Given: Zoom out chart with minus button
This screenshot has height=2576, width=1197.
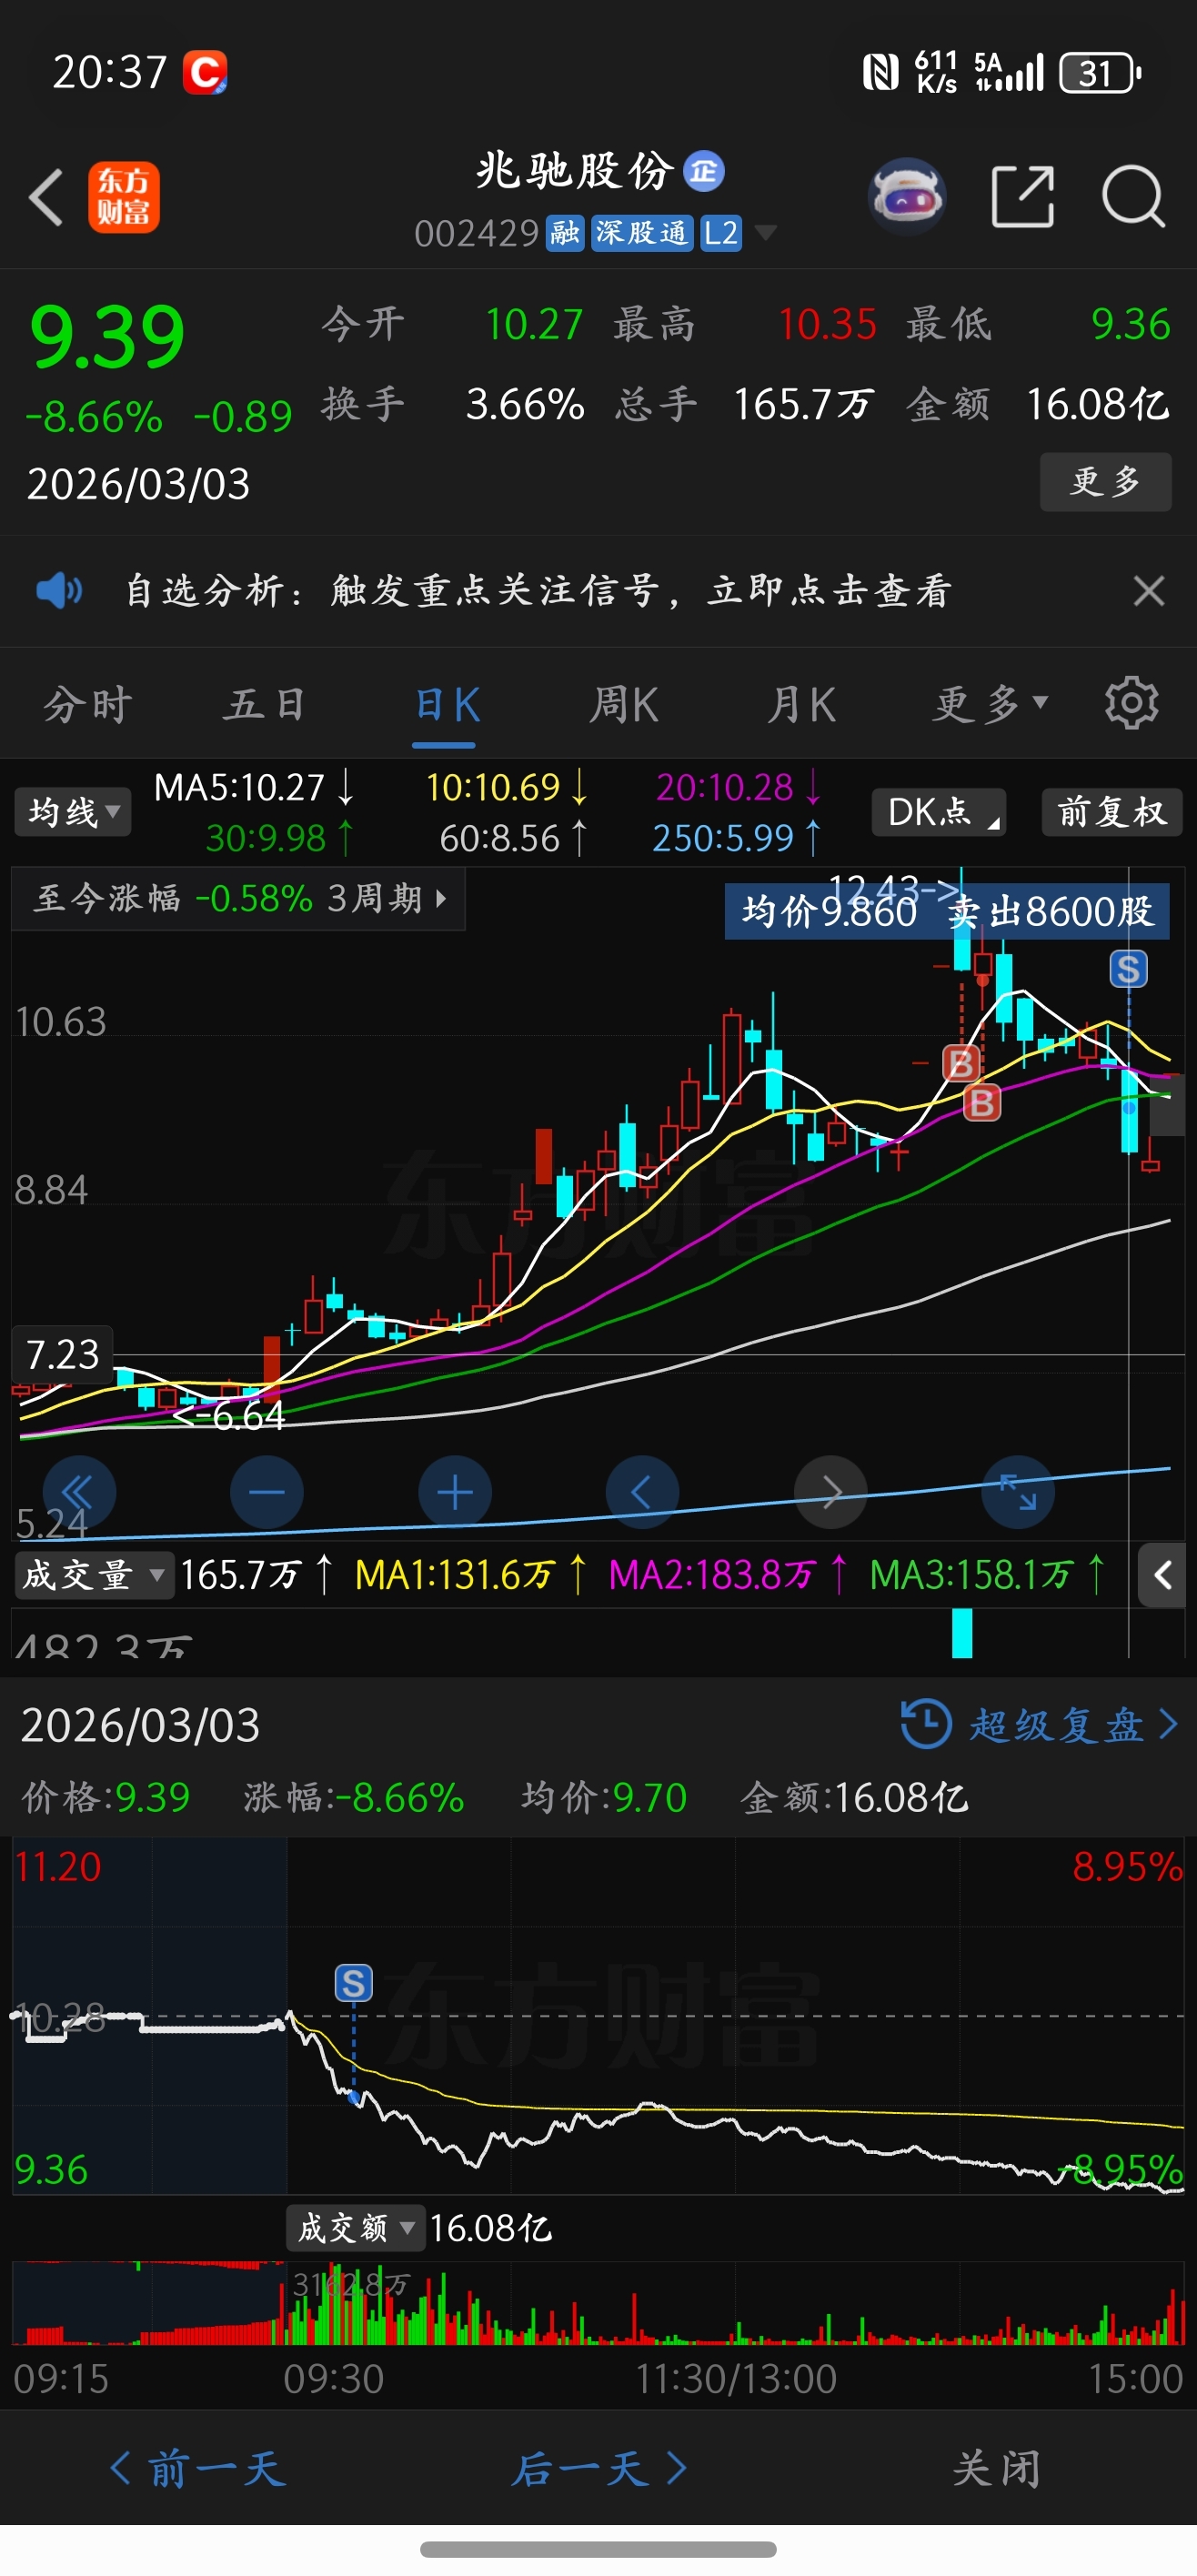Looking at the screenshot, I should [x=267, y=1492].
